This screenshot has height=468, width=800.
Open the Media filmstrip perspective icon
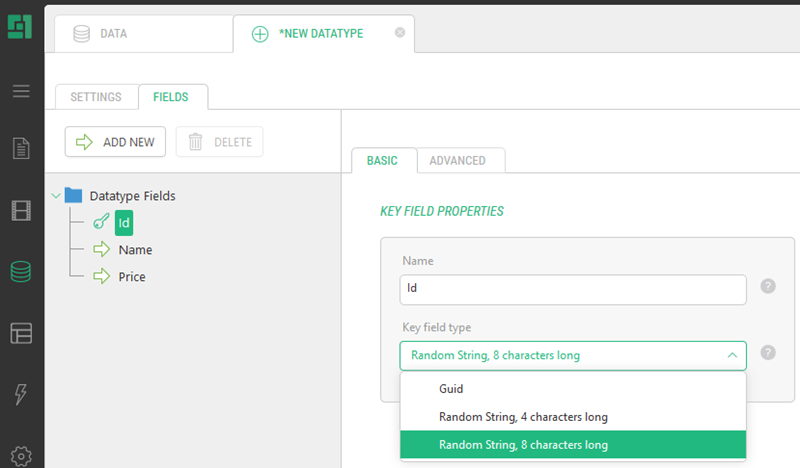21,210
